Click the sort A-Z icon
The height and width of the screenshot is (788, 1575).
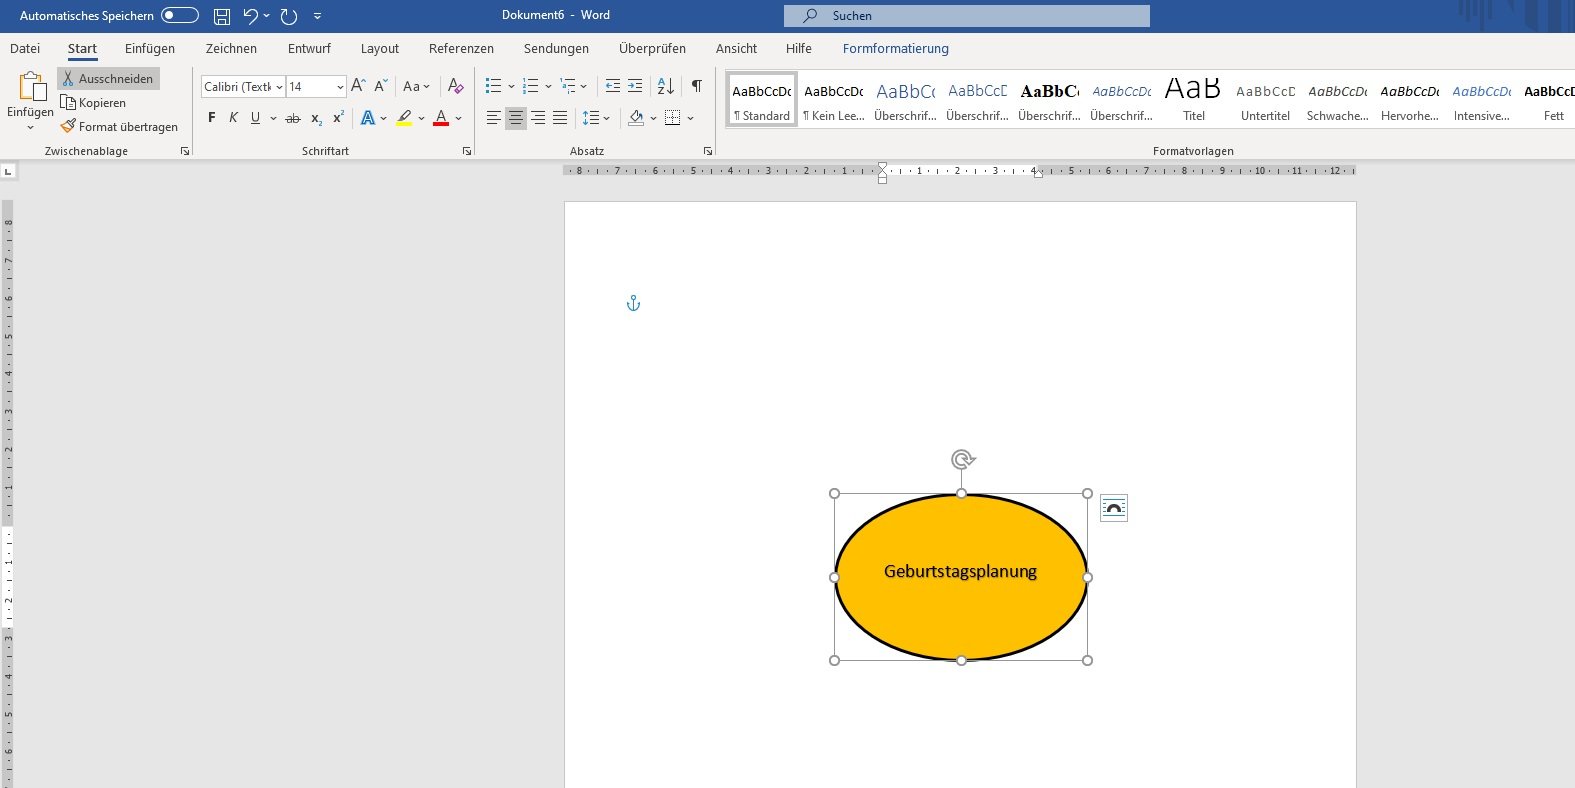coord(666,86)
